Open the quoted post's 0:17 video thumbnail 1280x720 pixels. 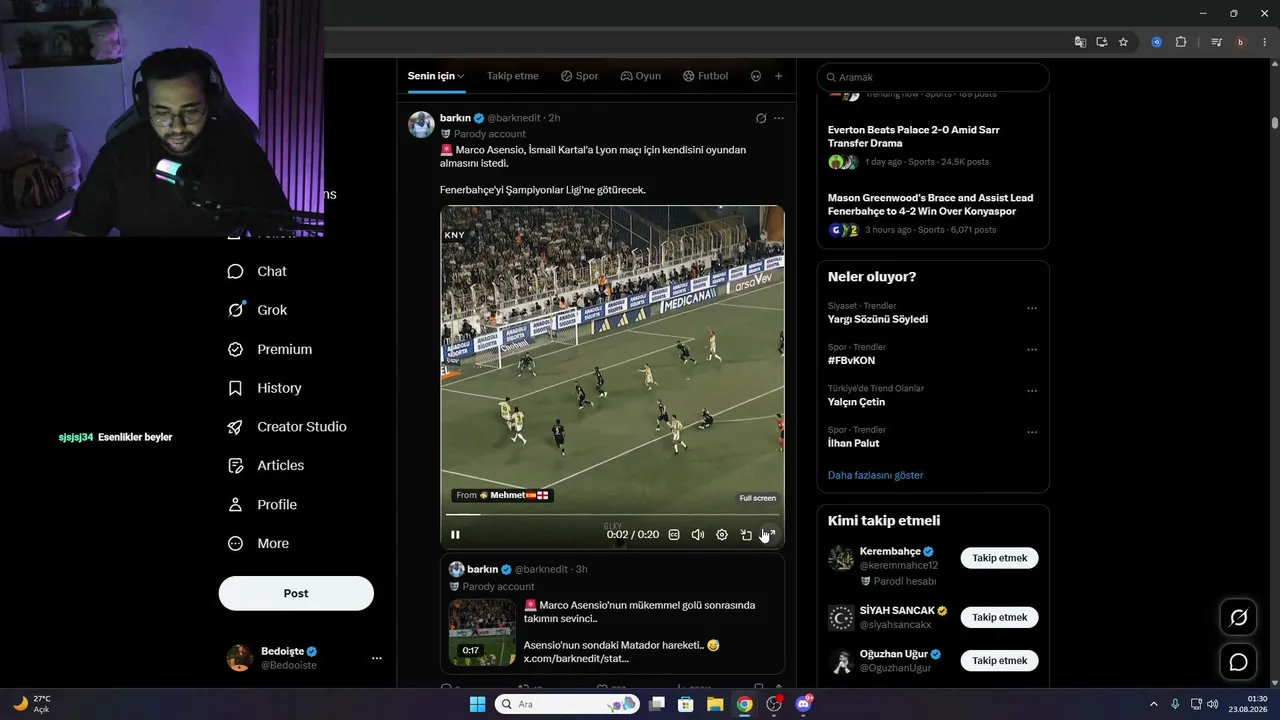pos(482,631)
